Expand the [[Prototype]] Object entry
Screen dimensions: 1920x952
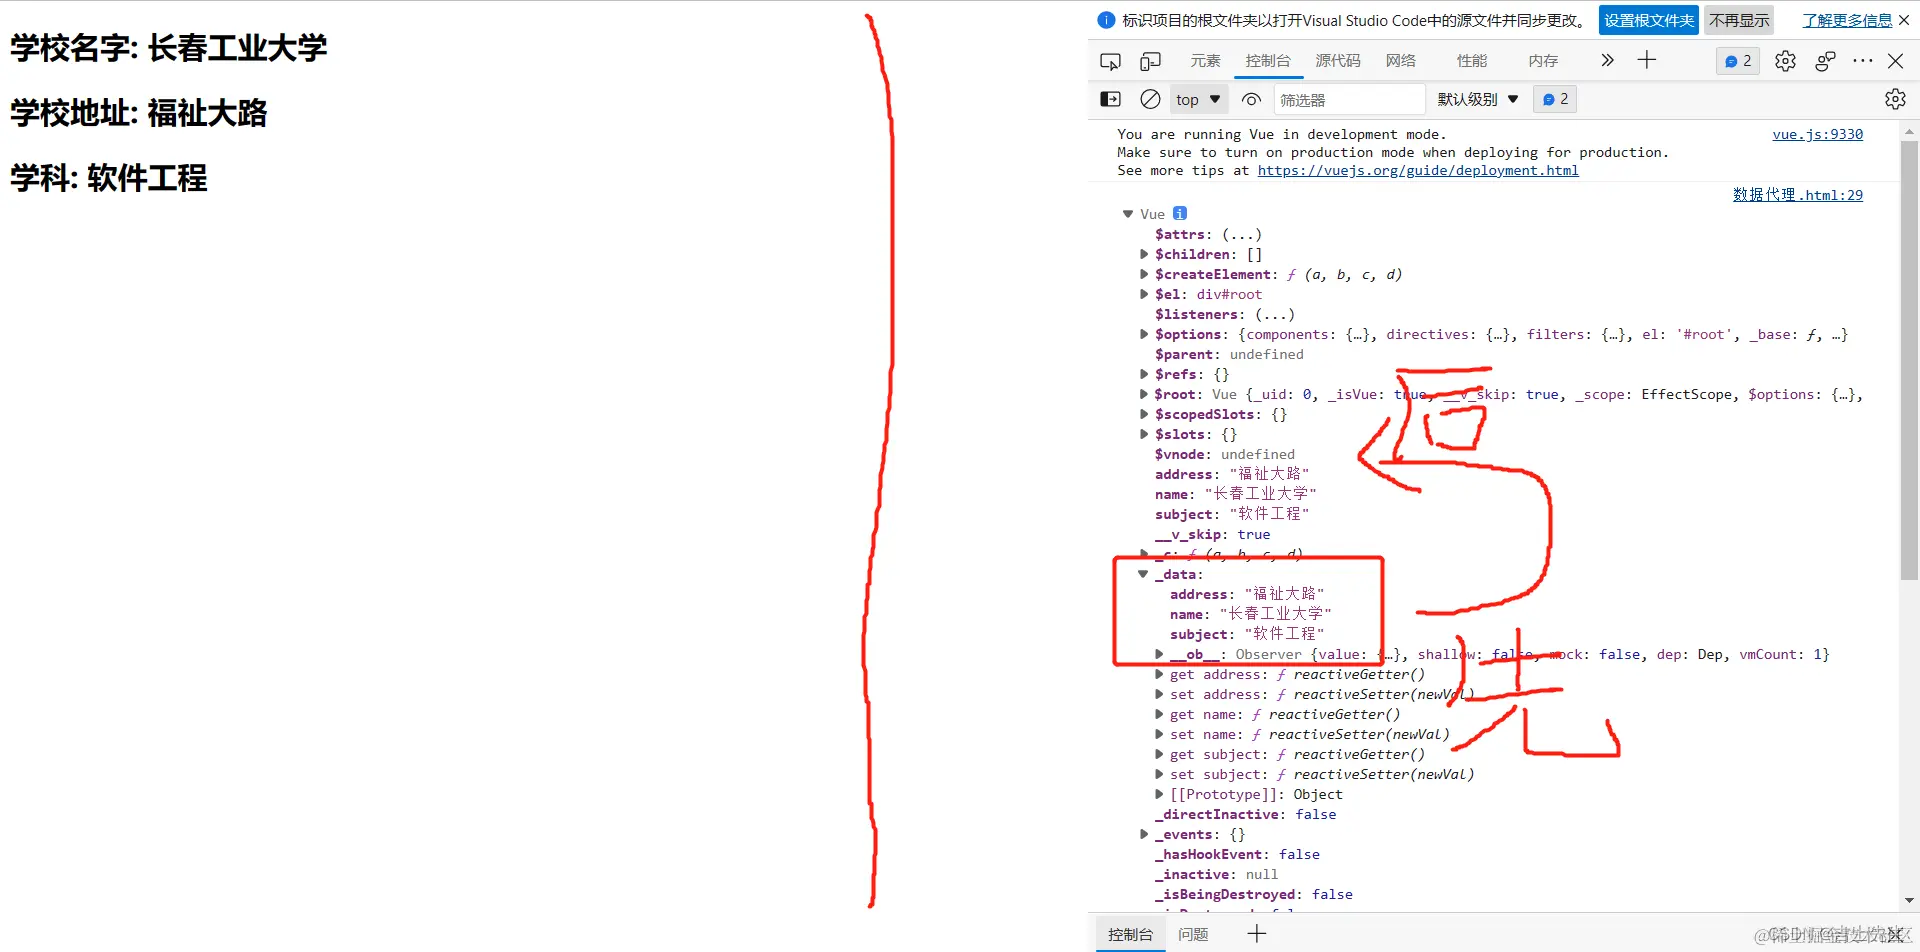tap(1159, 794)
